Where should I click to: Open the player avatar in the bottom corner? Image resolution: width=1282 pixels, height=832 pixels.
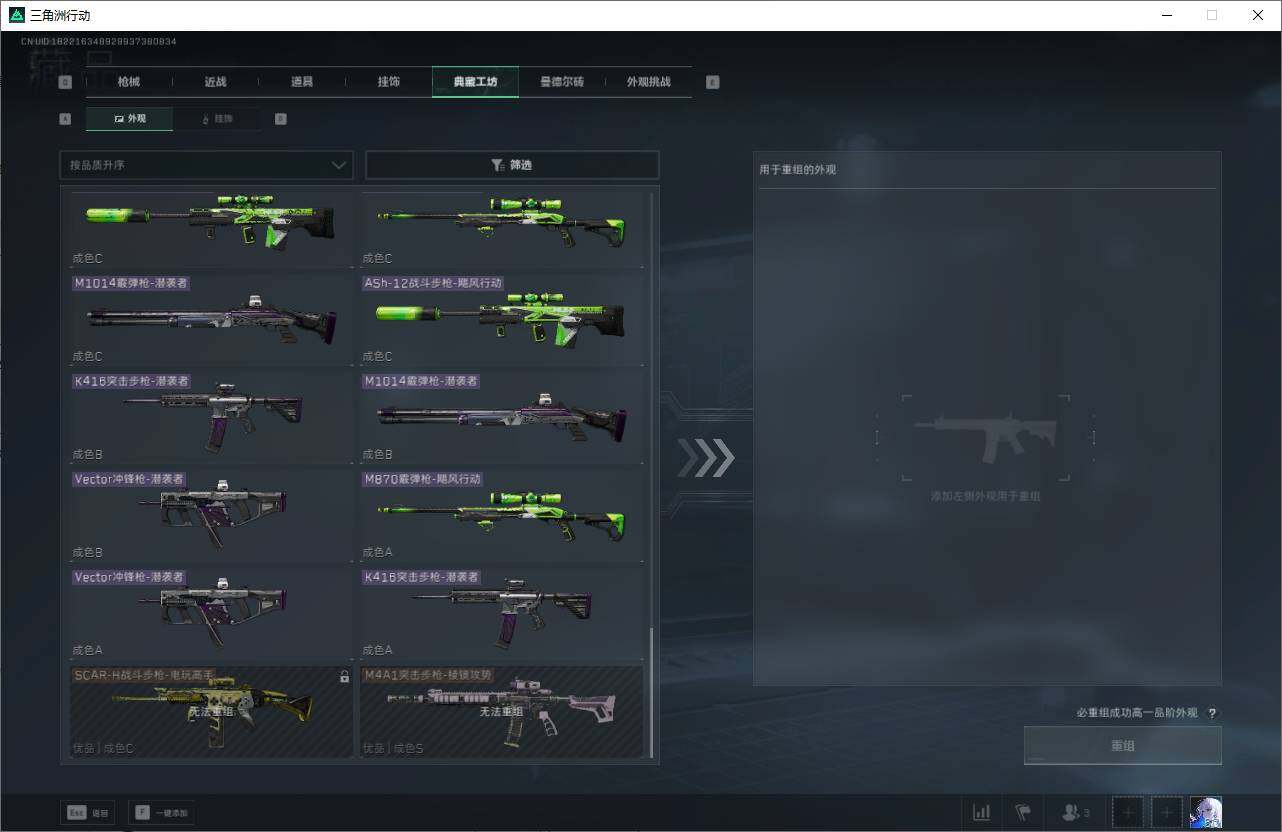pos(1206,812)
